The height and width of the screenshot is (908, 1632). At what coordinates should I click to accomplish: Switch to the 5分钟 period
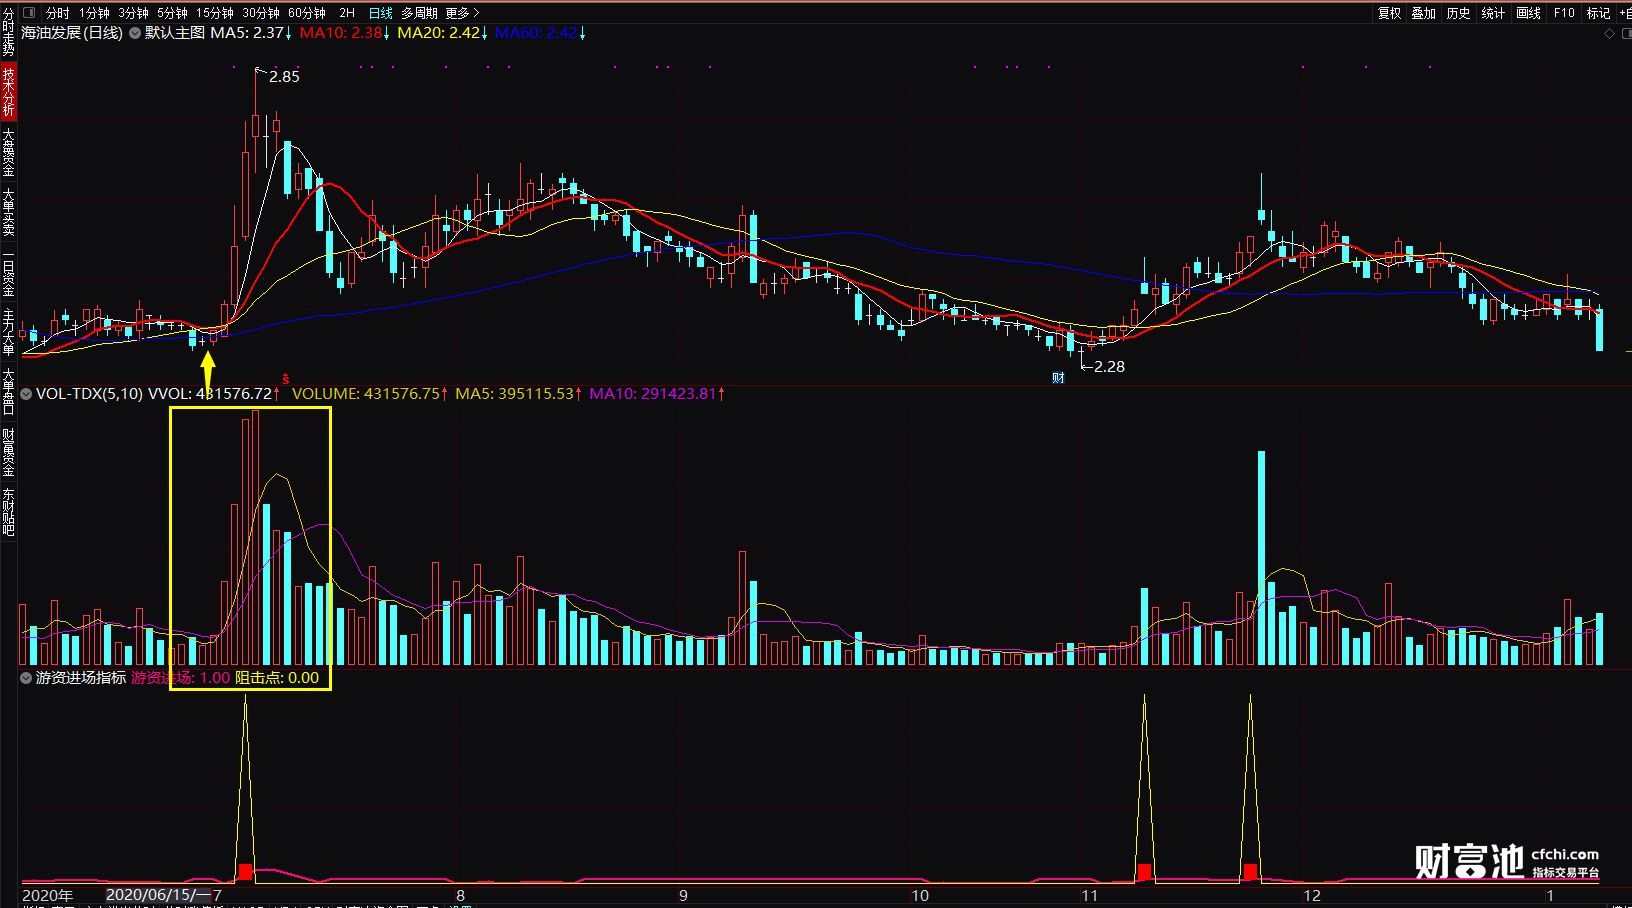pos(172,13)
